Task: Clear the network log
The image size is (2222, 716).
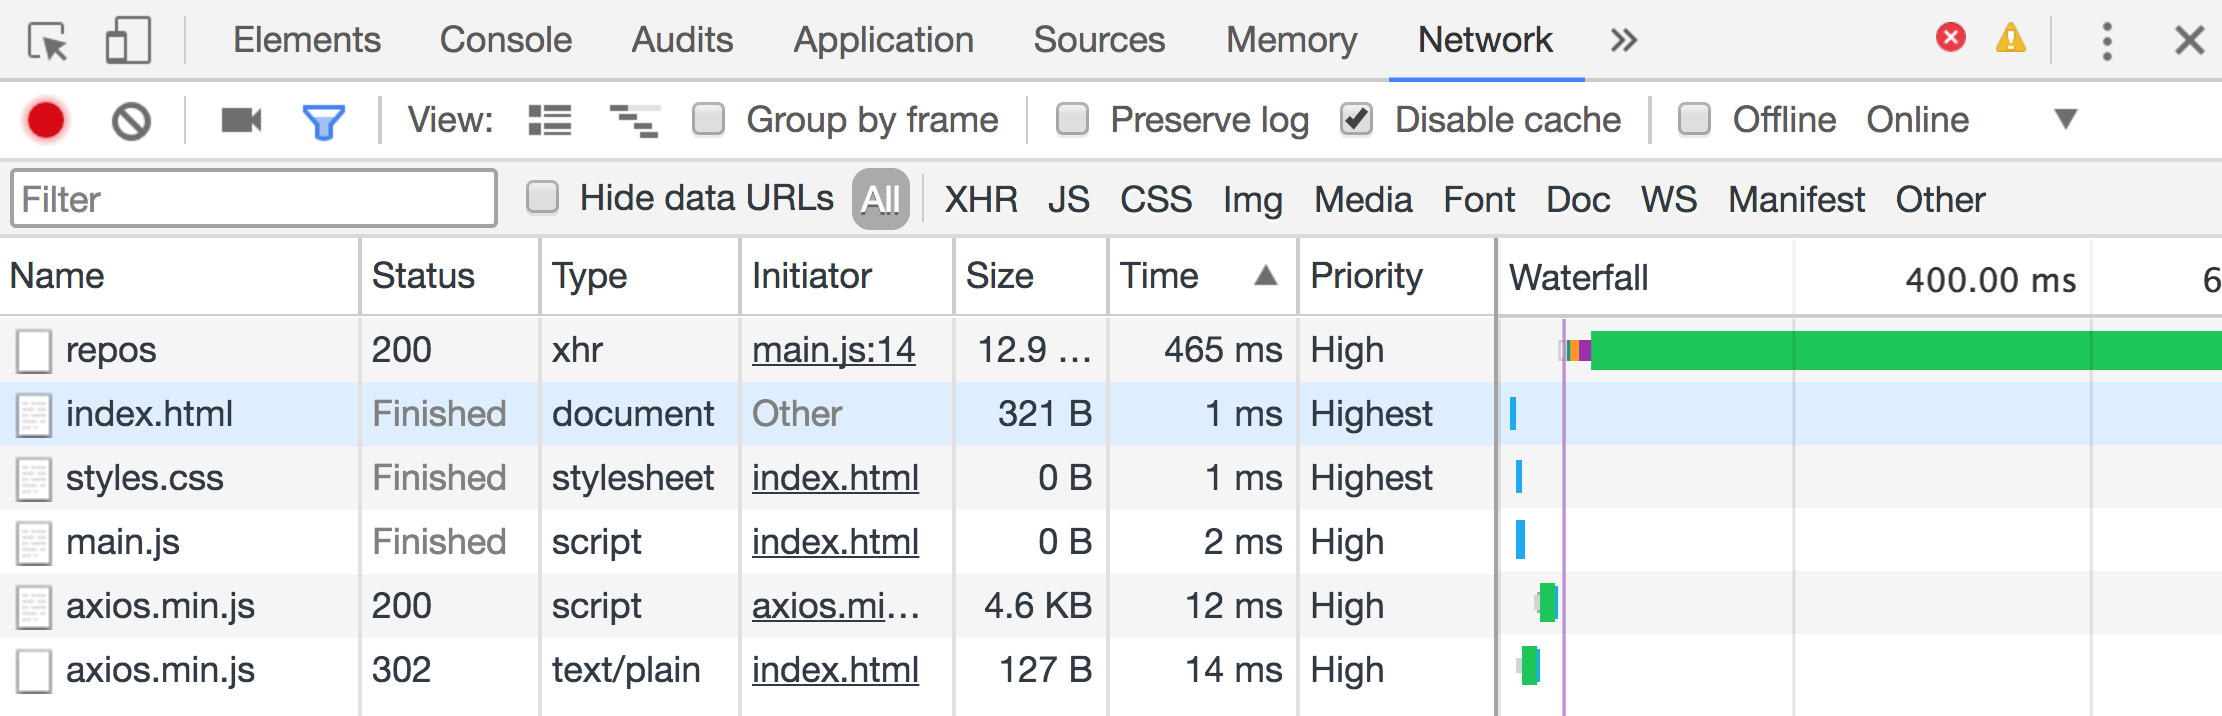Action: tap(131, 121)
